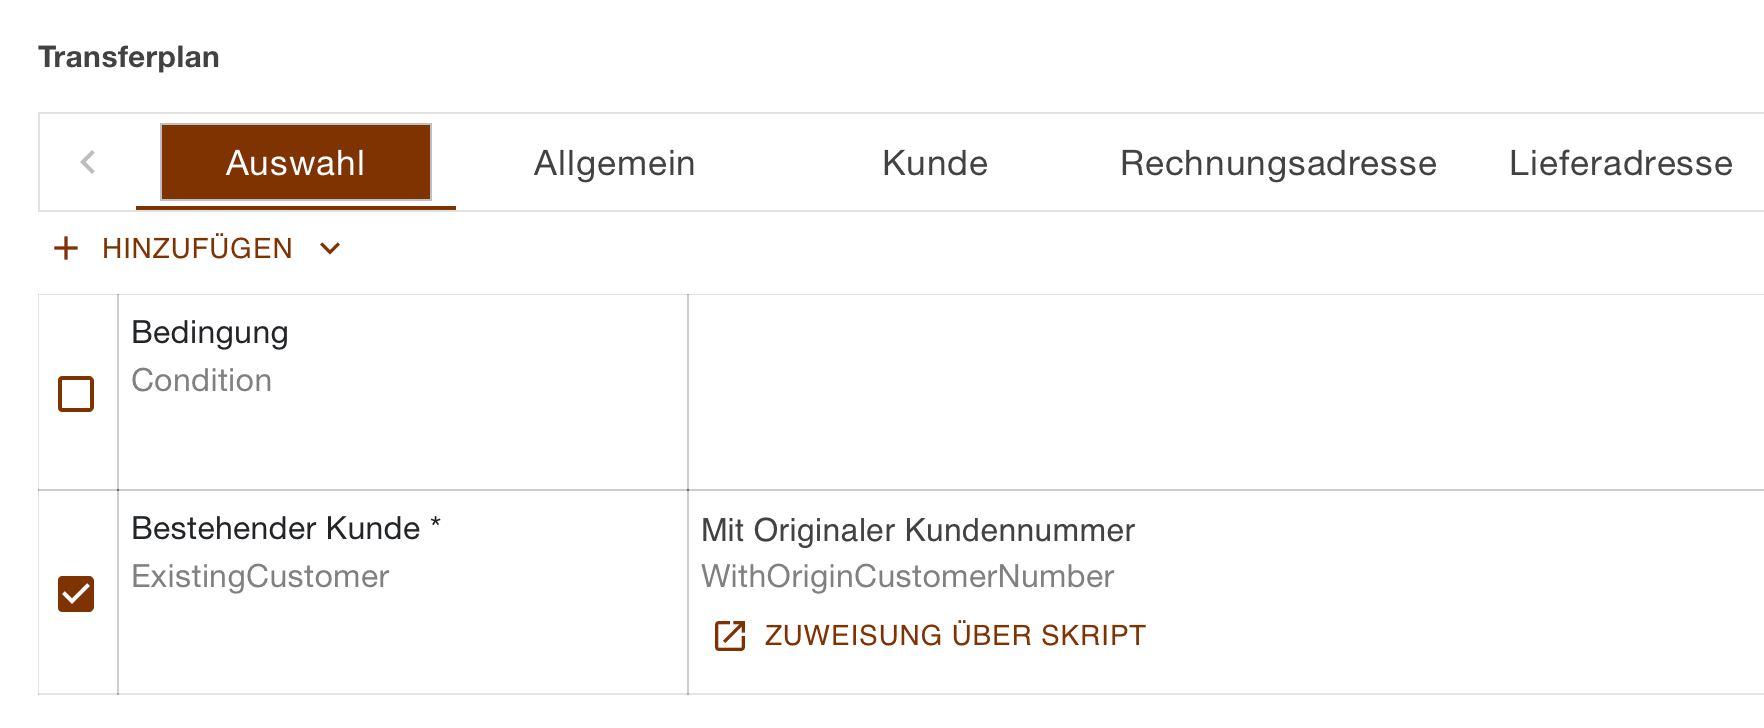Click the empty value cell for Bedingung

[1220, 392]
